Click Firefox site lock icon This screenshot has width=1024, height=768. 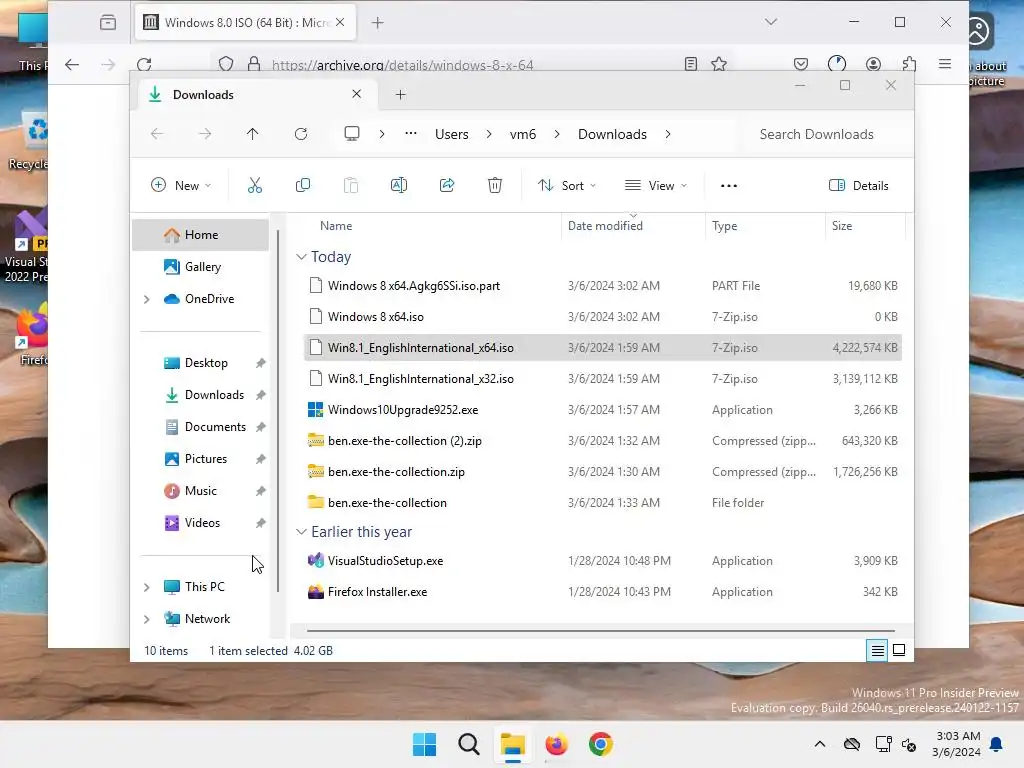point(254,64)
